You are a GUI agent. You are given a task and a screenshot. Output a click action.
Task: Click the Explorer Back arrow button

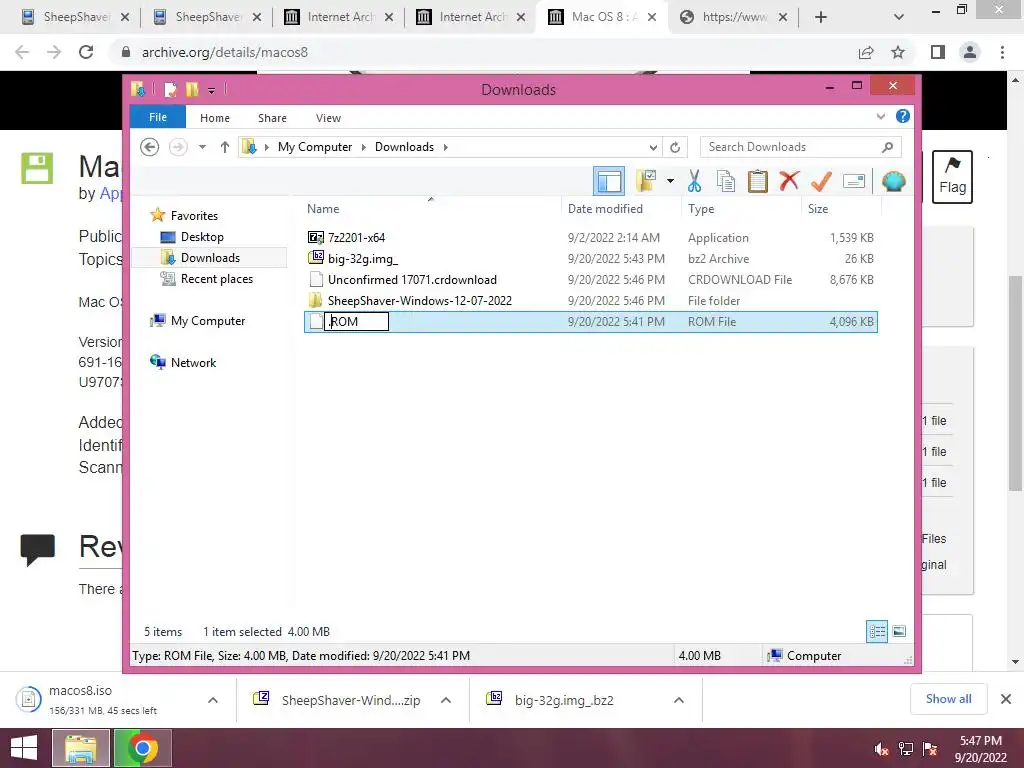(x=150, y=147)
